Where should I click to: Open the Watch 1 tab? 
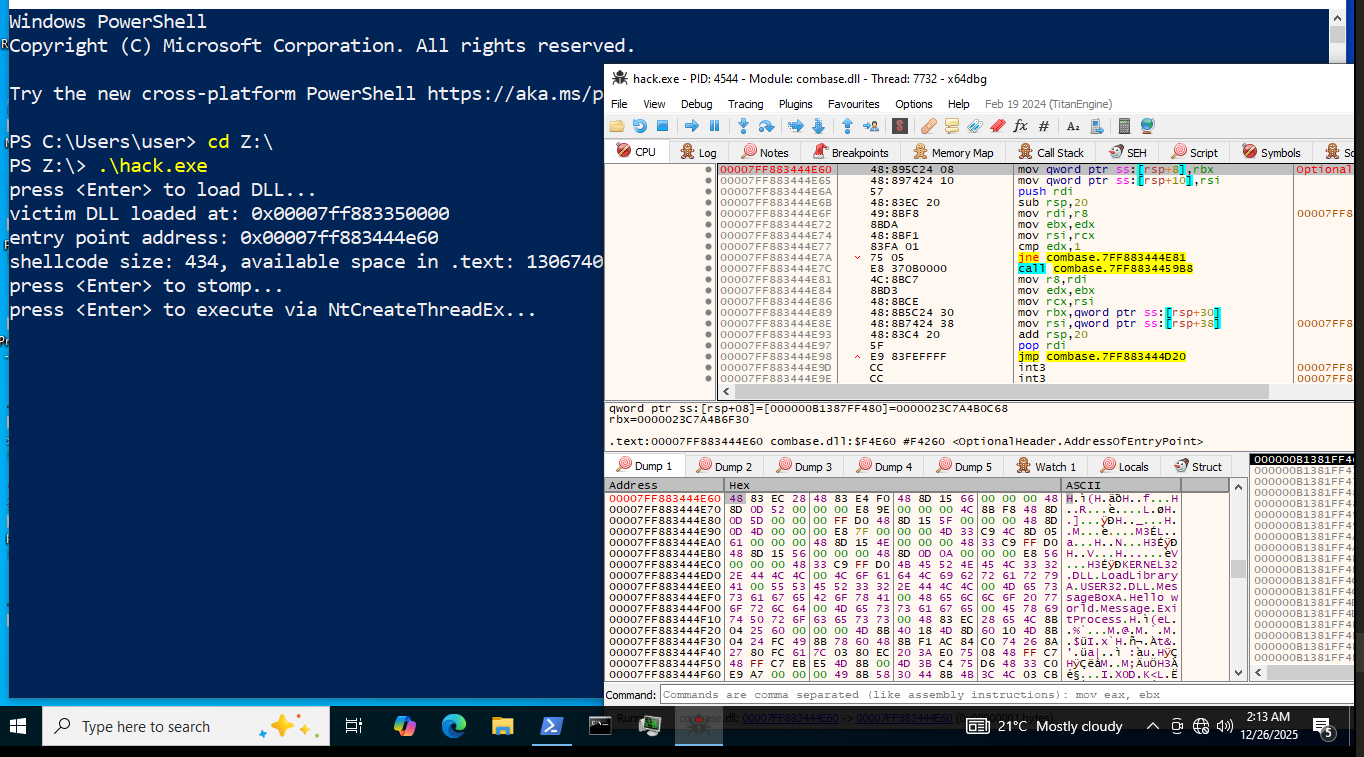pos(1046,466)
